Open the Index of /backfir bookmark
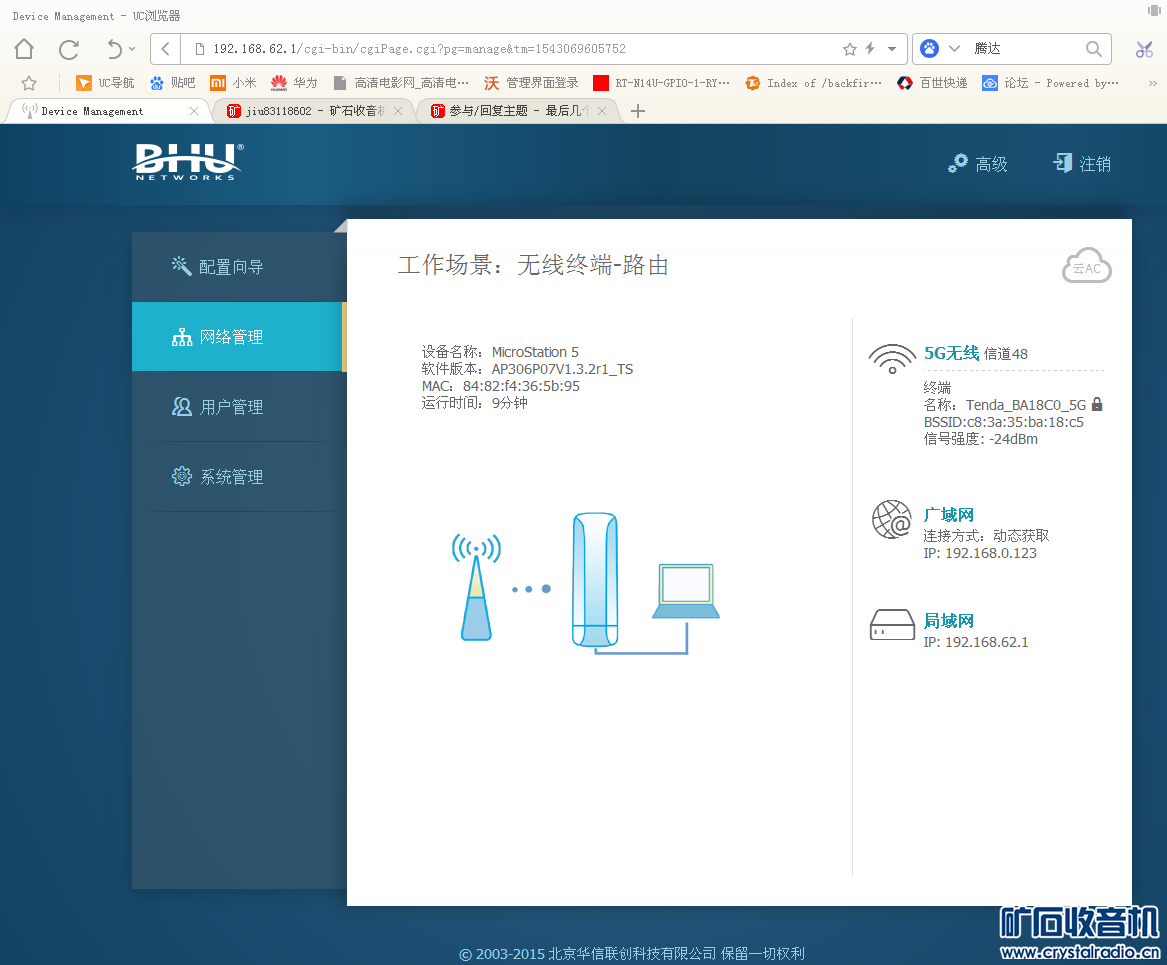 coord(813,83)
